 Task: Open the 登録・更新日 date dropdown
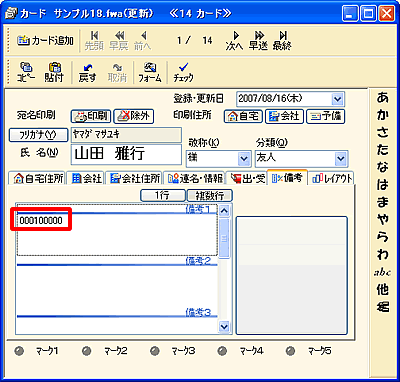click(337, 99)
